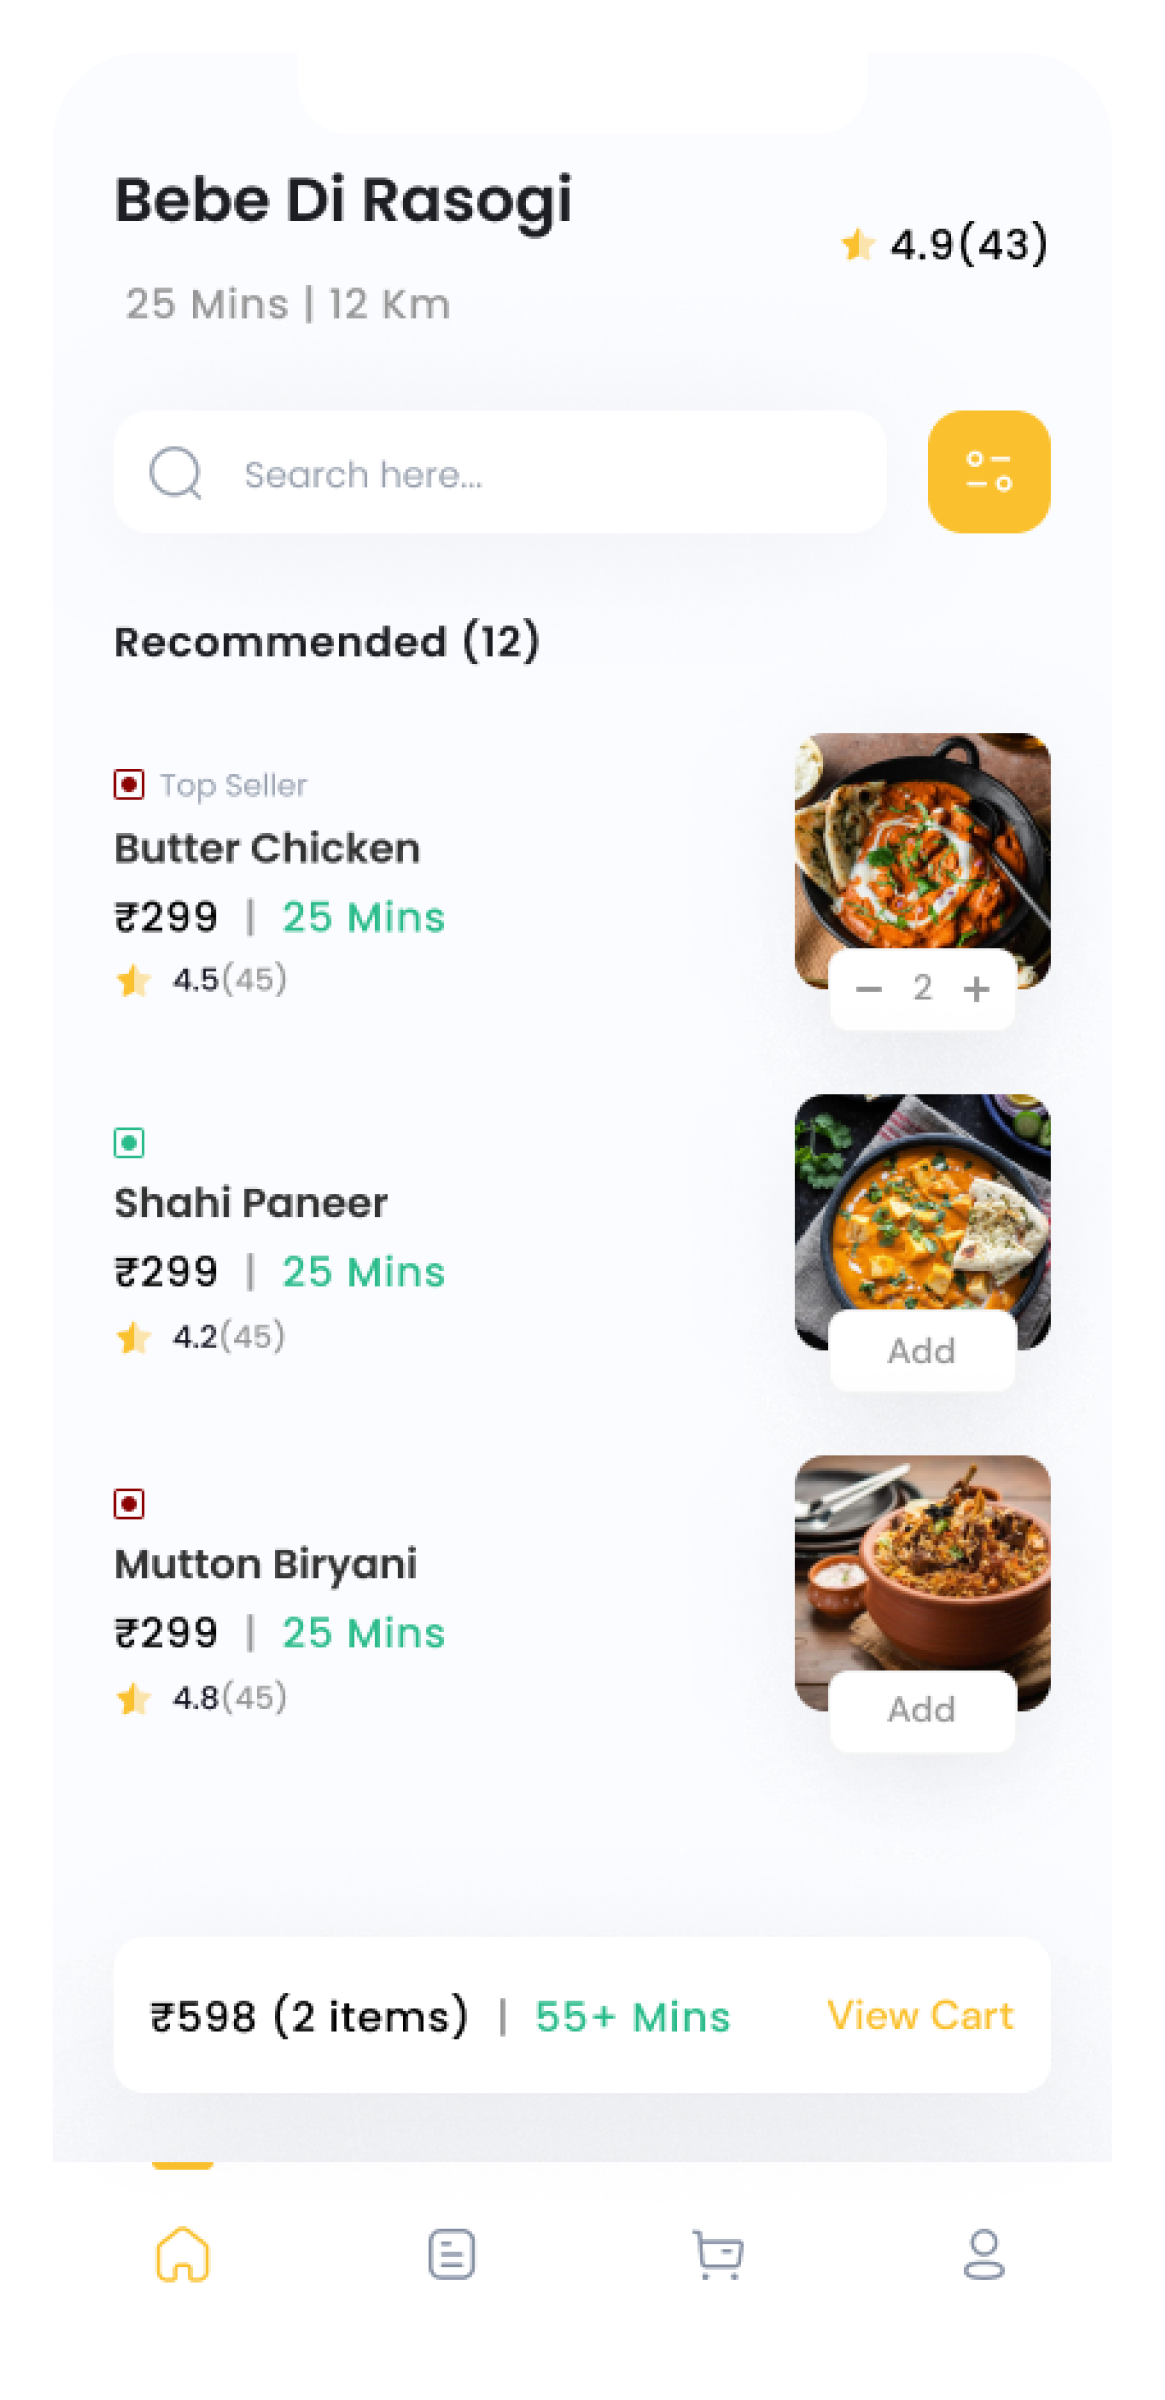1165x2400 pixels.
Task: Open View Cart link
Action: (920, 2015)
